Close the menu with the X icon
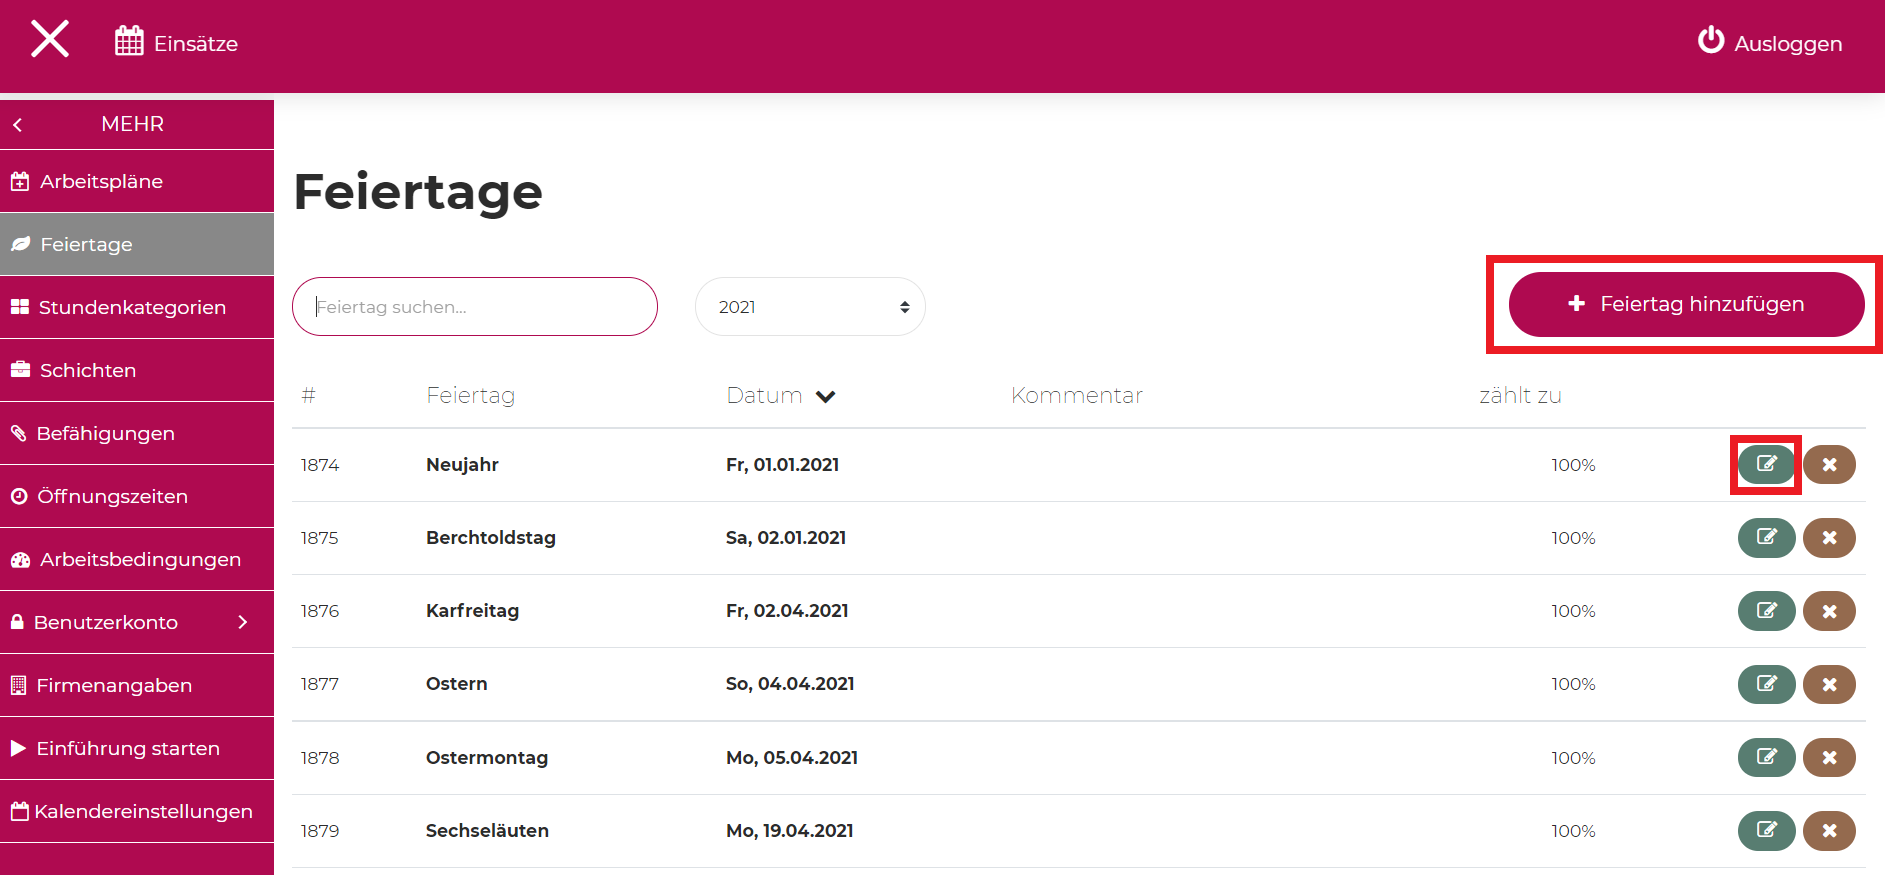Screen dimensions: 1885x875 (x=50, y=40)
